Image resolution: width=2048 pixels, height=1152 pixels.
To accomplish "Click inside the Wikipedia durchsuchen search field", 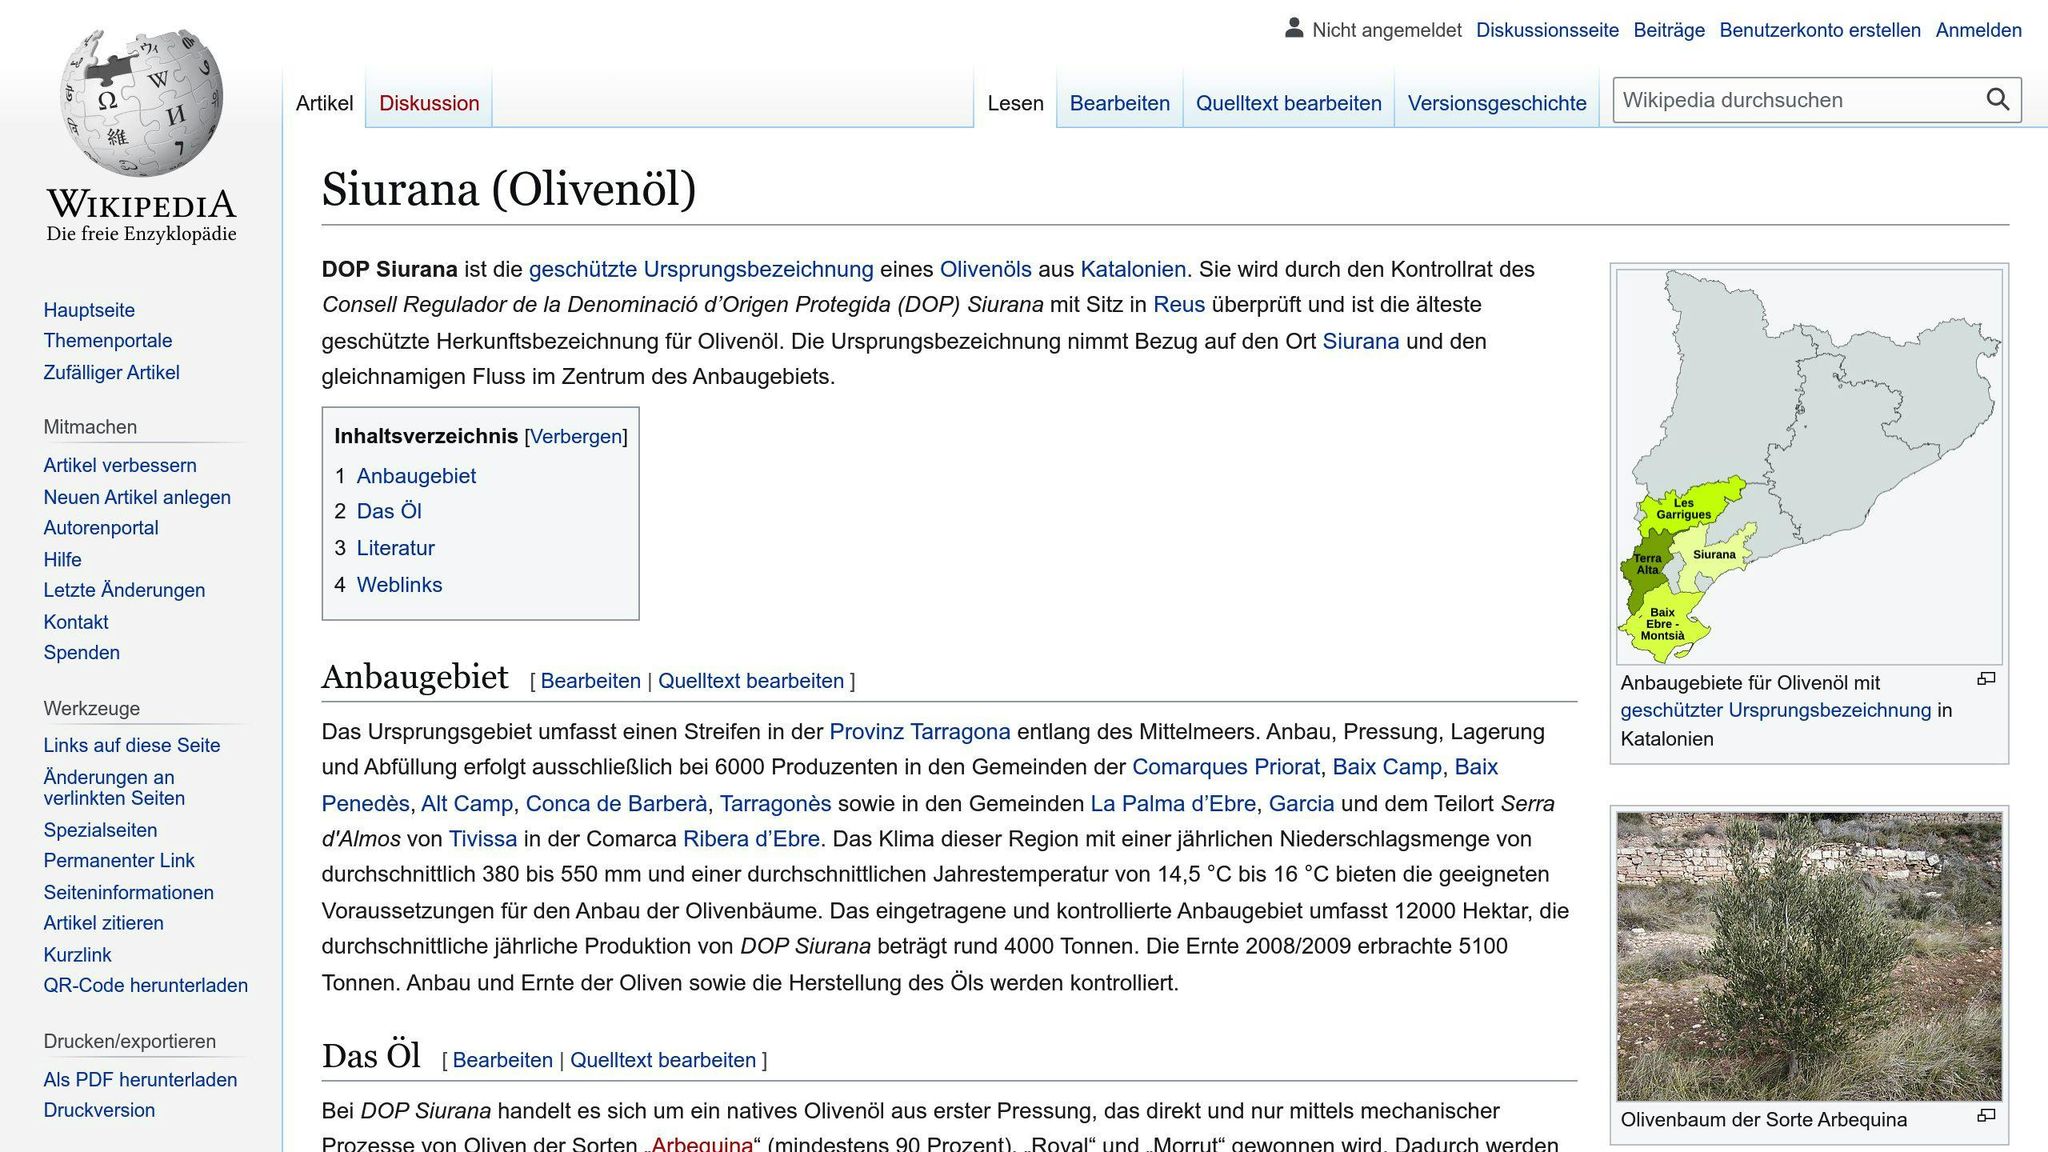I will 1795,100.
